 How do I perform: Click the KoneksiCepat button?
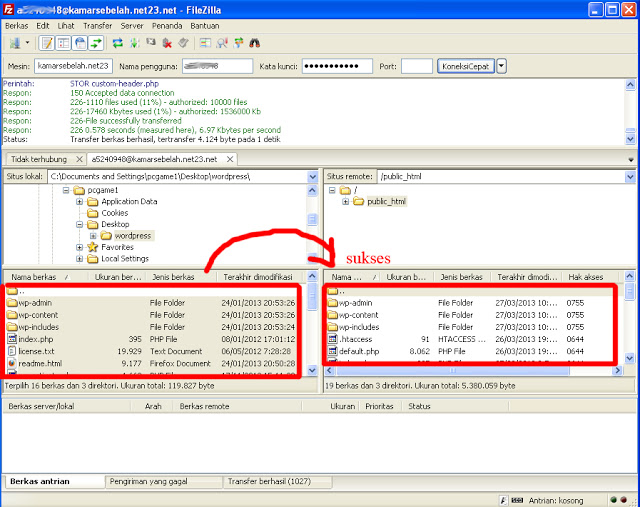tap(466, 66)
